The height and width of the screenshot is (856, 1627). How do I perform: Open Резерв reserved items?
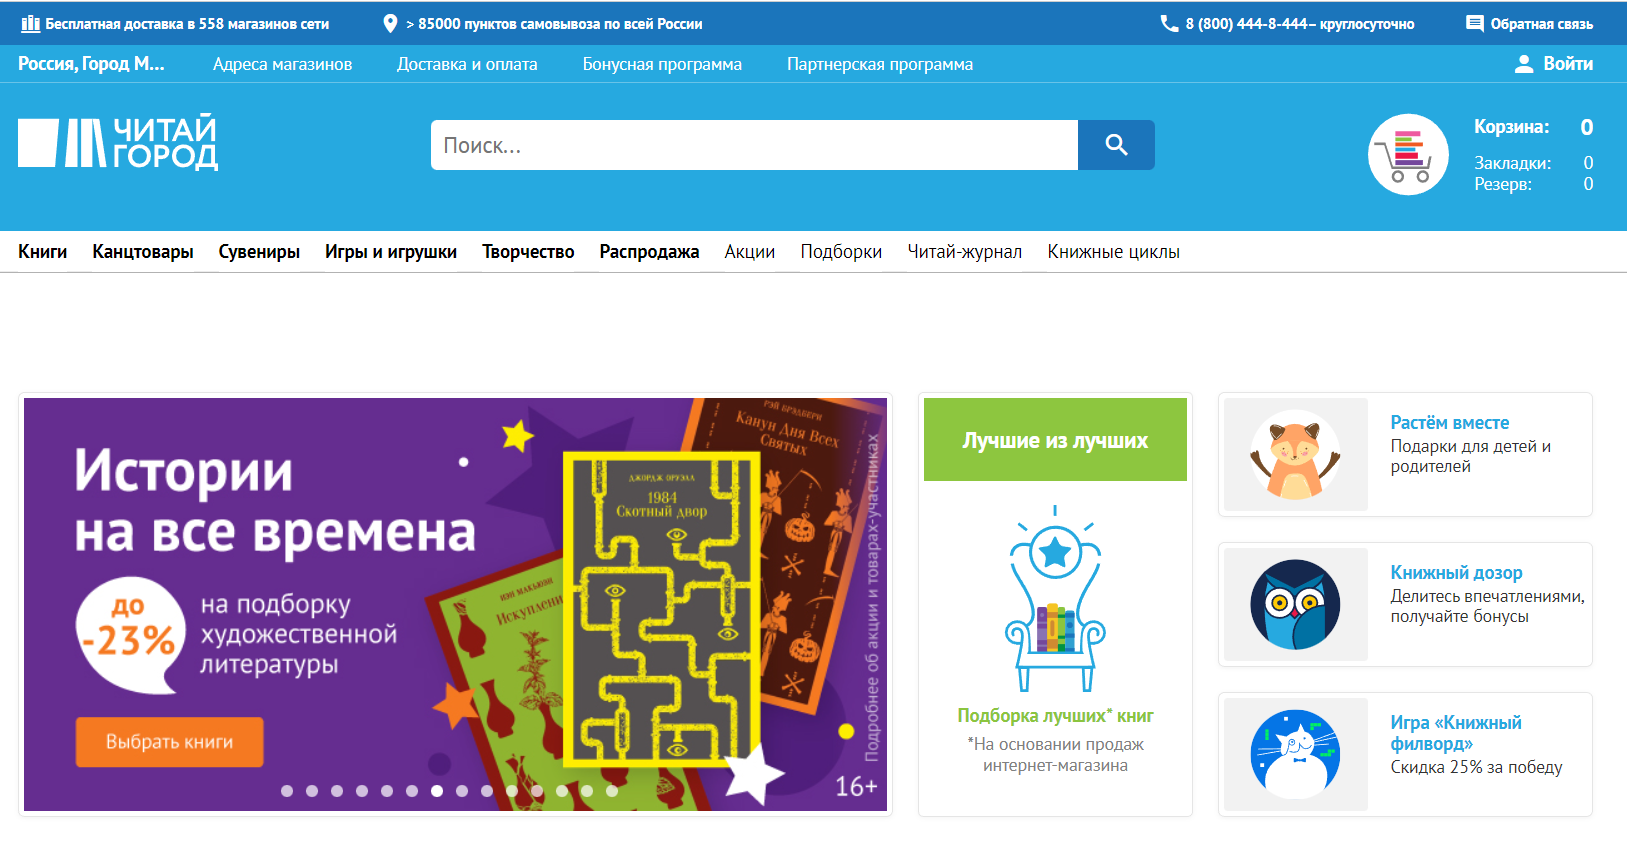coord(1503,184)
